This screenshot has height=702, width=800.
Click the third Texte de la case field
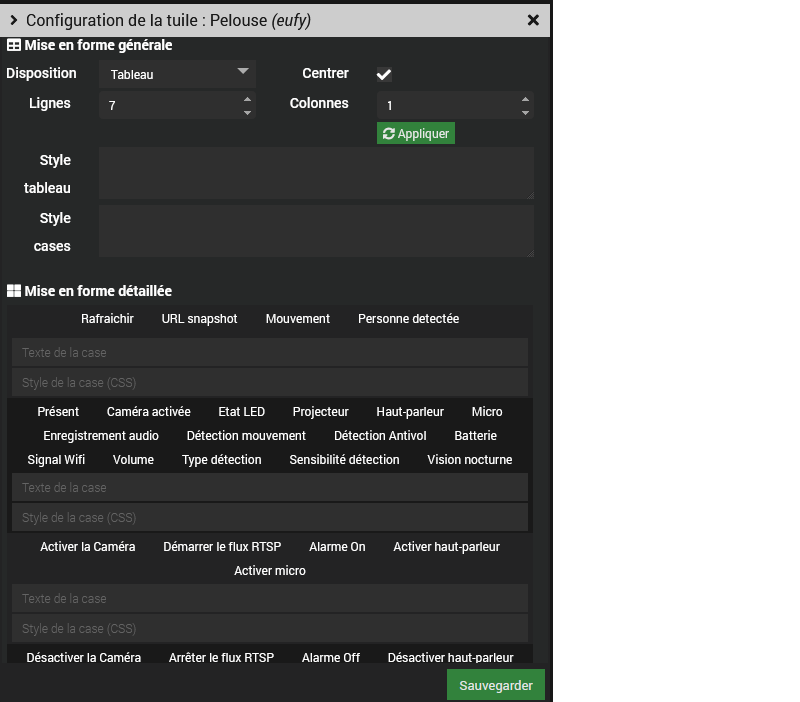tap(270, 598)
